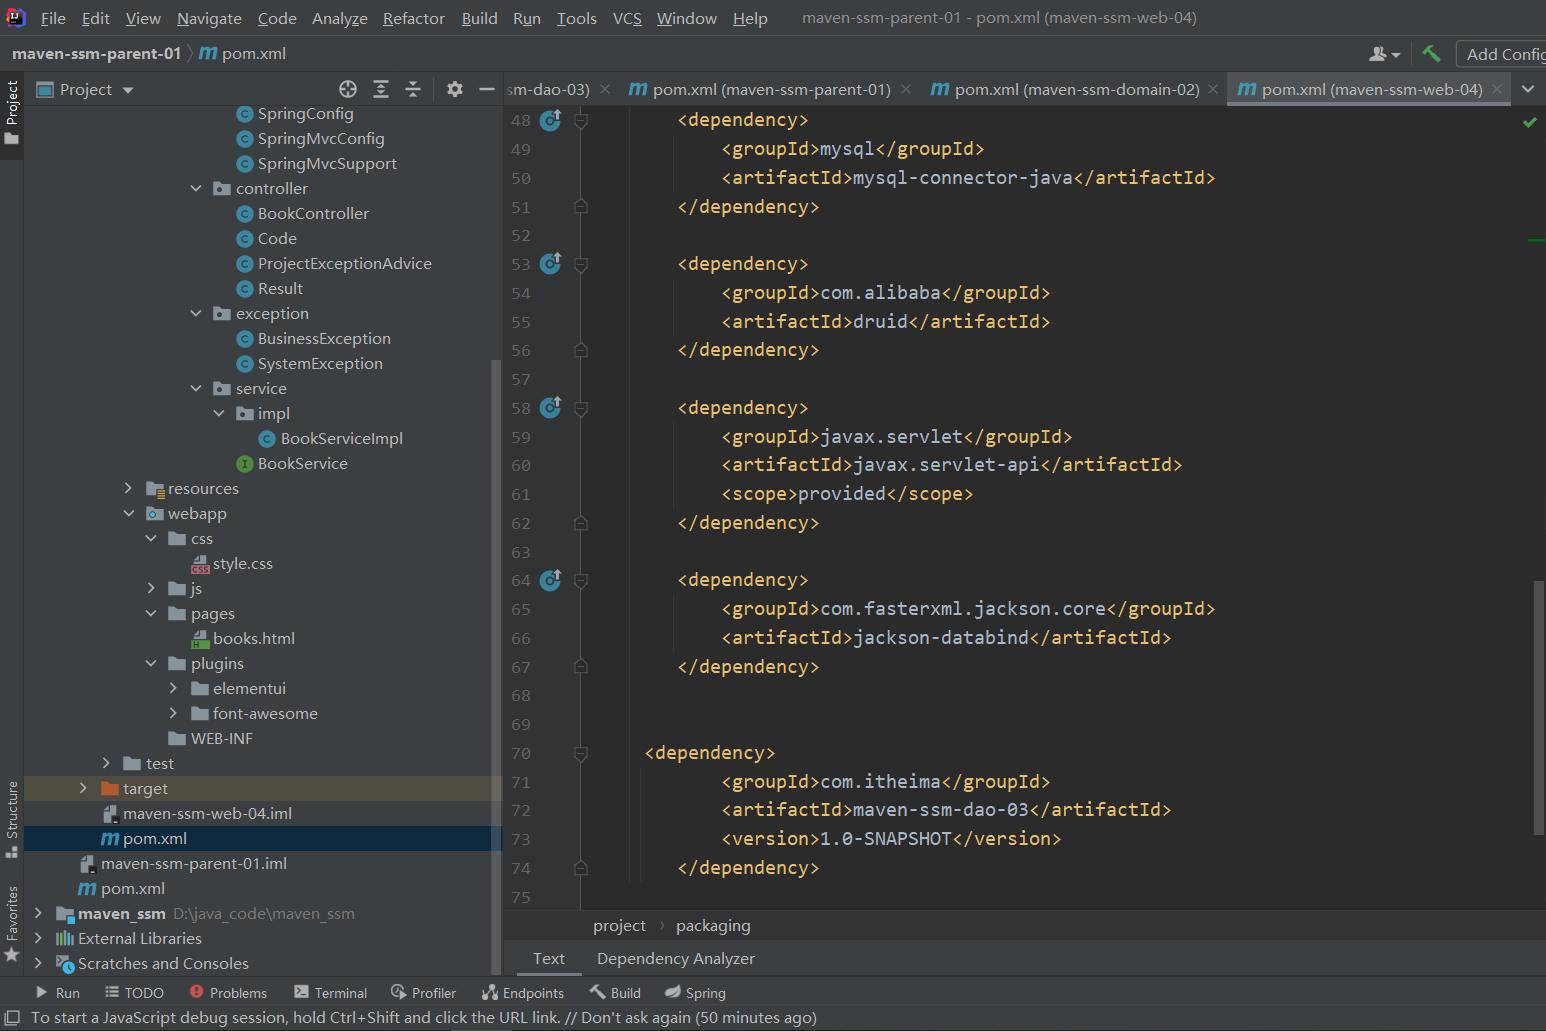Click the Build project hammer icon
The width and height of the screenshot is (1546, 1031).
click(1431, 54)
